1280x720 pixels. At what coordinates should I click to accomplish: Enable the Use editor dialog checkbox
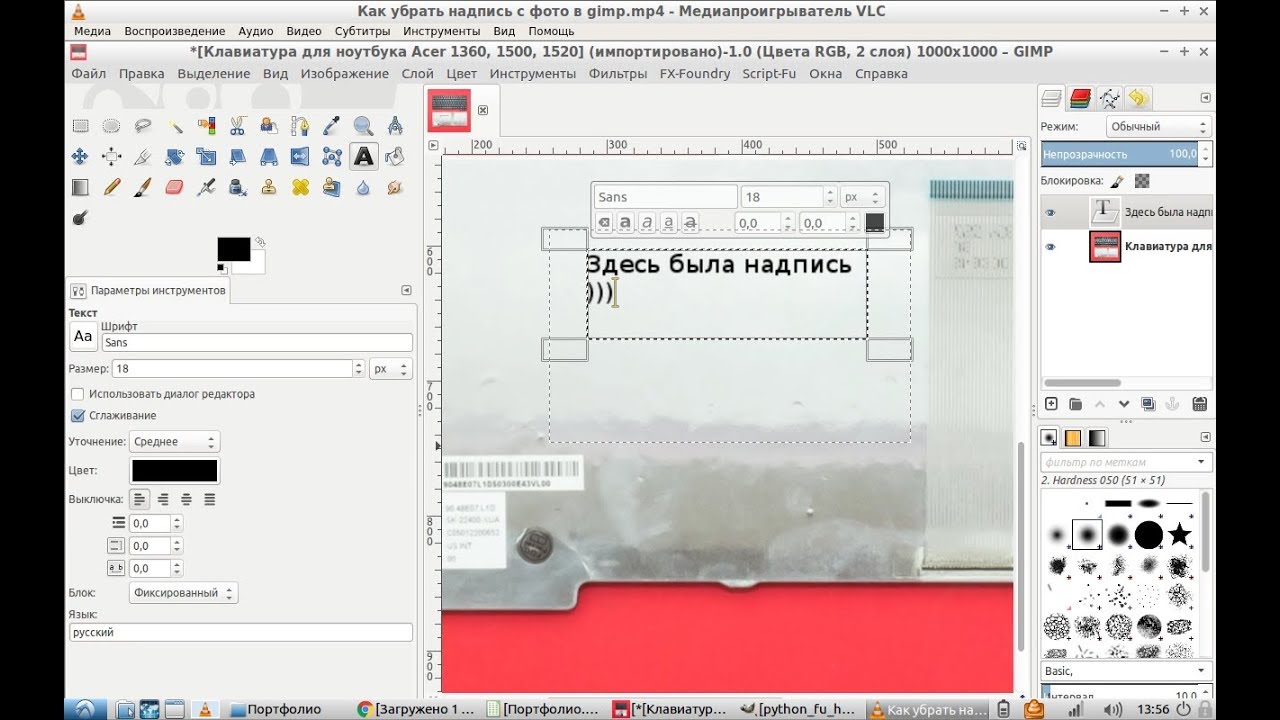[77, 394]
